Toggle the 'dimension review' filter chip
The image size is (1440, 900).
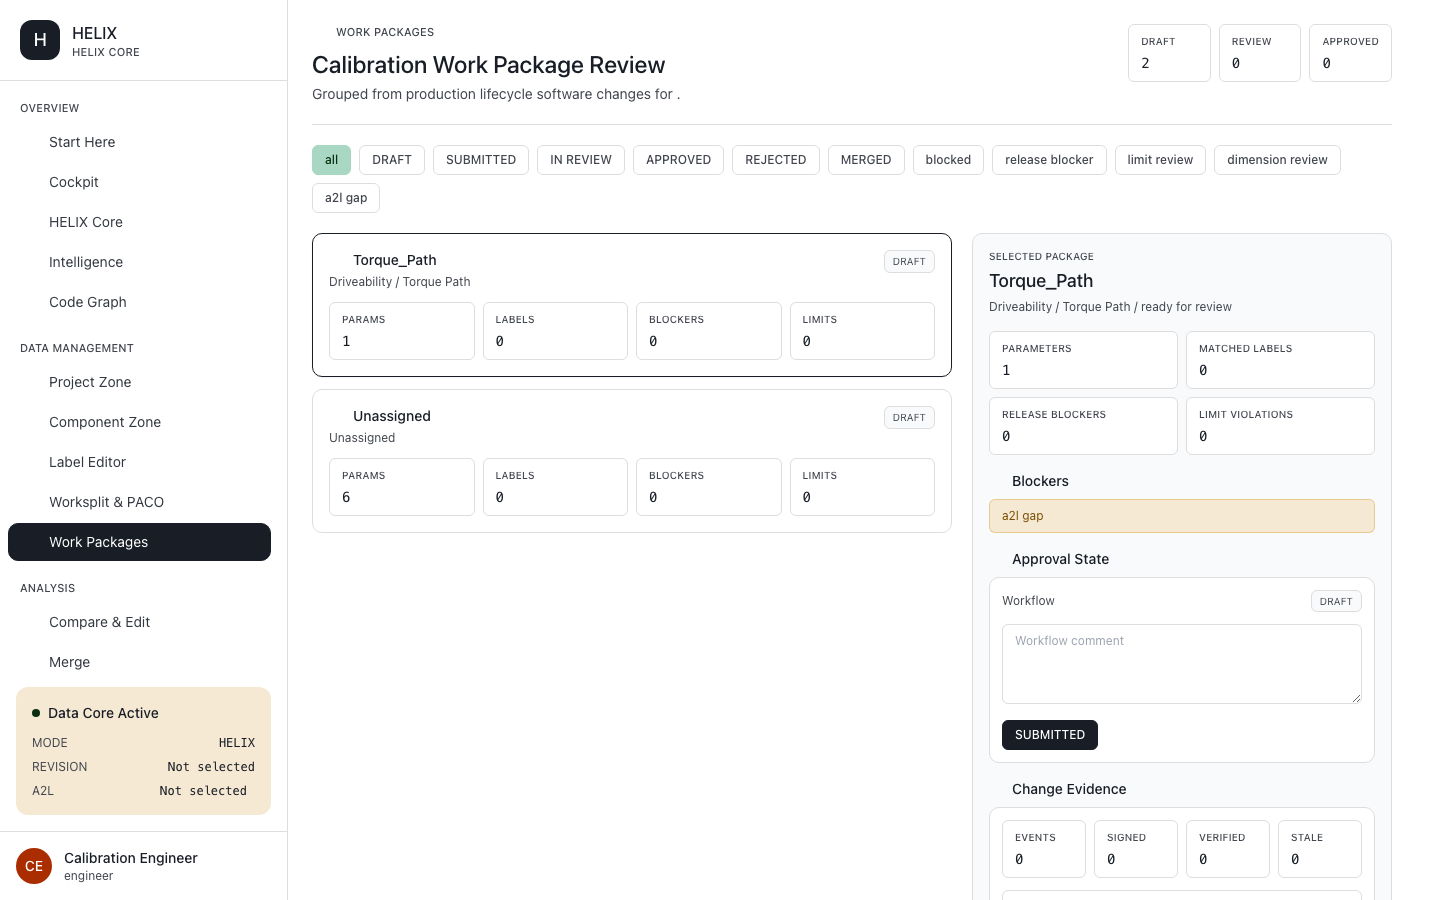coord(1277,160)
